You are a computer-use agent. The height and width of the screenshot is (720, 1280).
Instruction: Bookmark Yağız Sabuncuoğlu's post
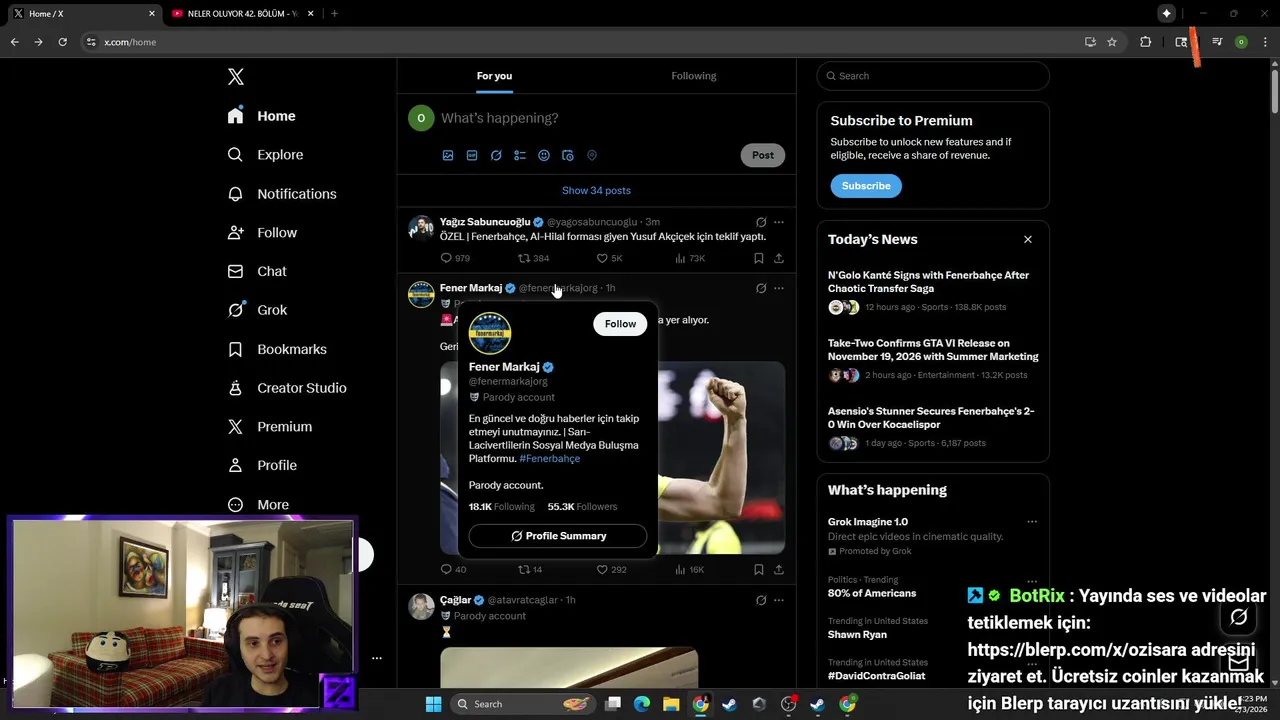(759, 258)
